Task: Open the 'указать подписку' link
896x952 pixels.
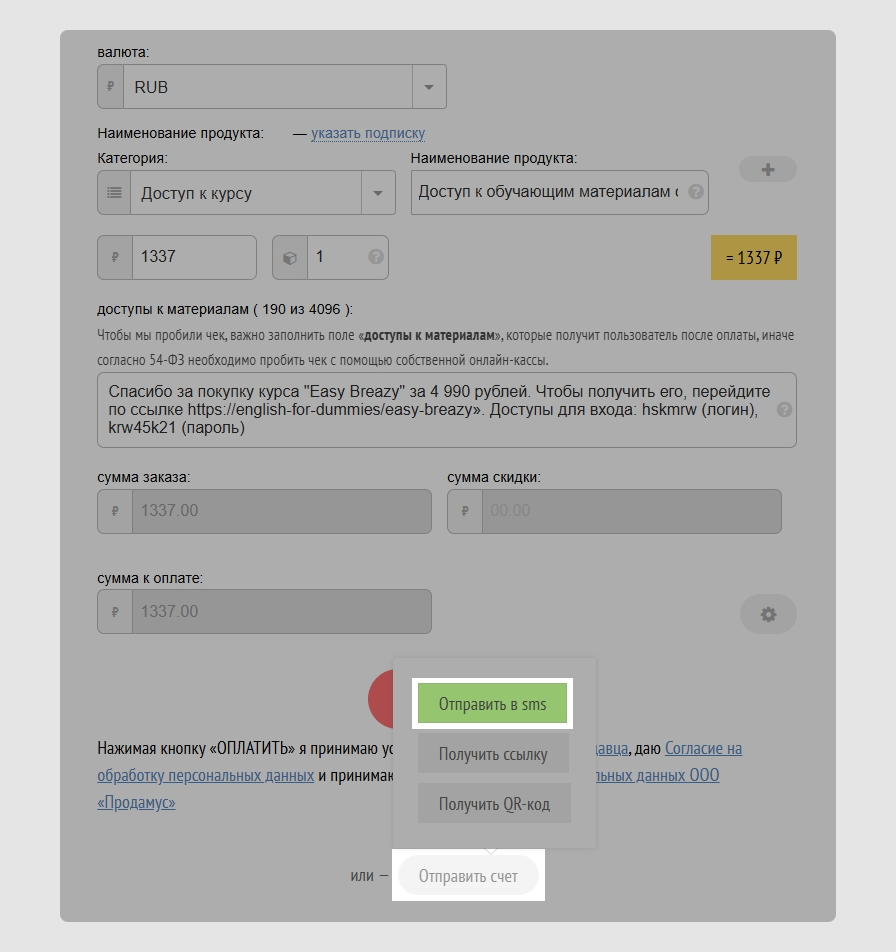Action: coord(367,133)
